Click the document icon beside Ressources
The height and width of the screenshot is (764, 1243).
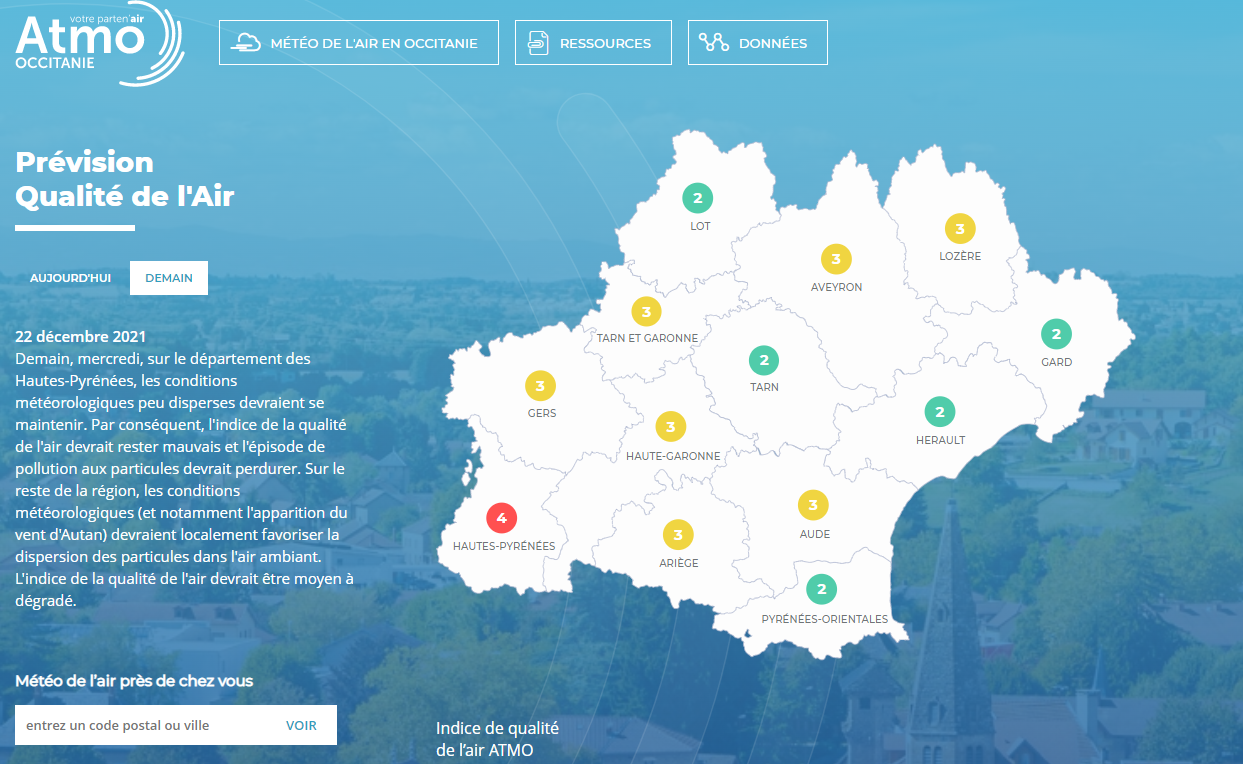click(x=538, y=43)
